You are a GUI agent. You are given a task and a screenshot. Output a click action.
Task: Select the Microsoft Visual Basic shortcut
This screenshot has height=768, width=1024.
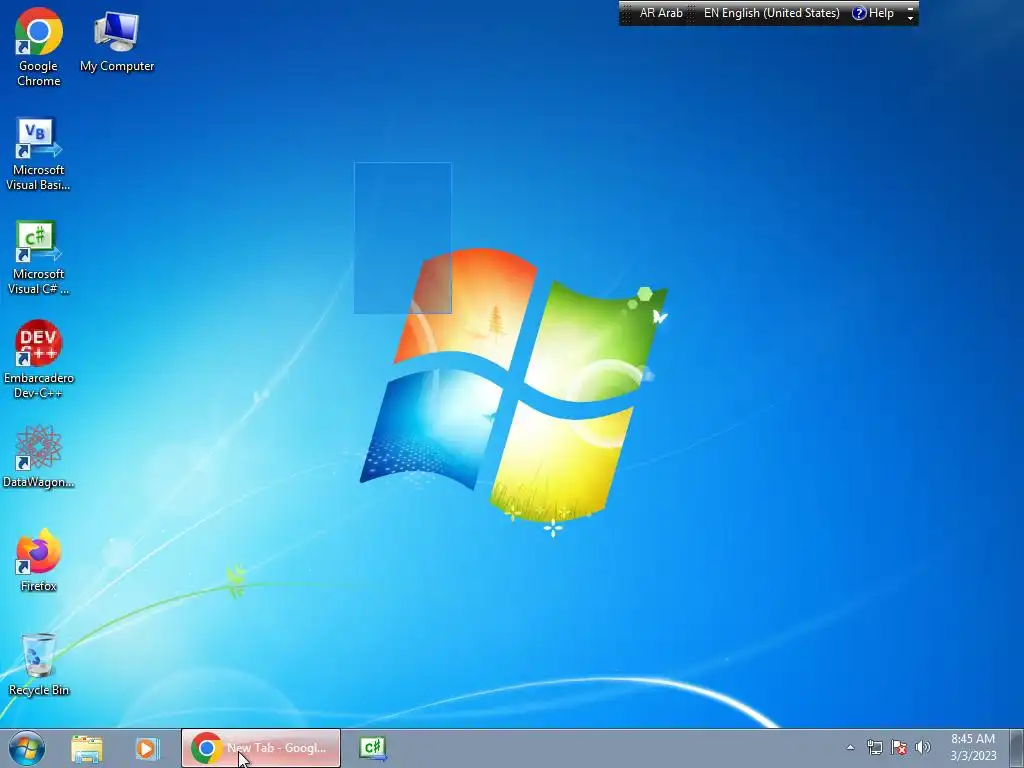click(38, 153)
